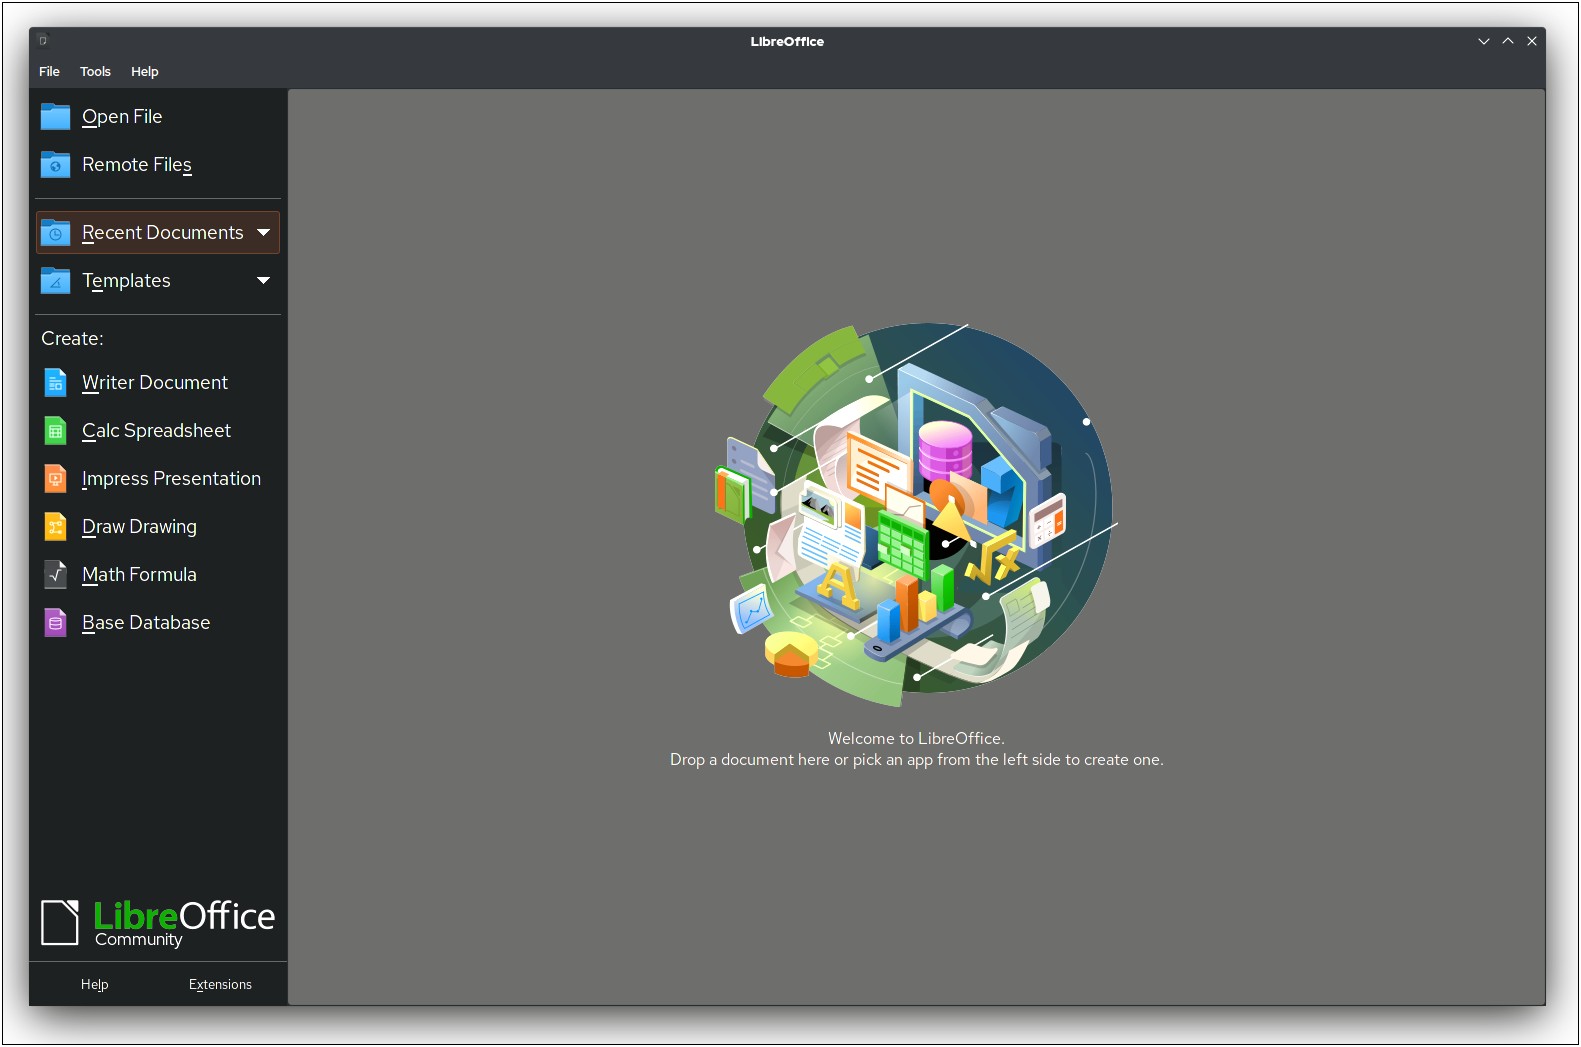The height and width of the screenshot is (1047, 1581).
Task: Show the Recent Documents list
Action: [158, 233]
